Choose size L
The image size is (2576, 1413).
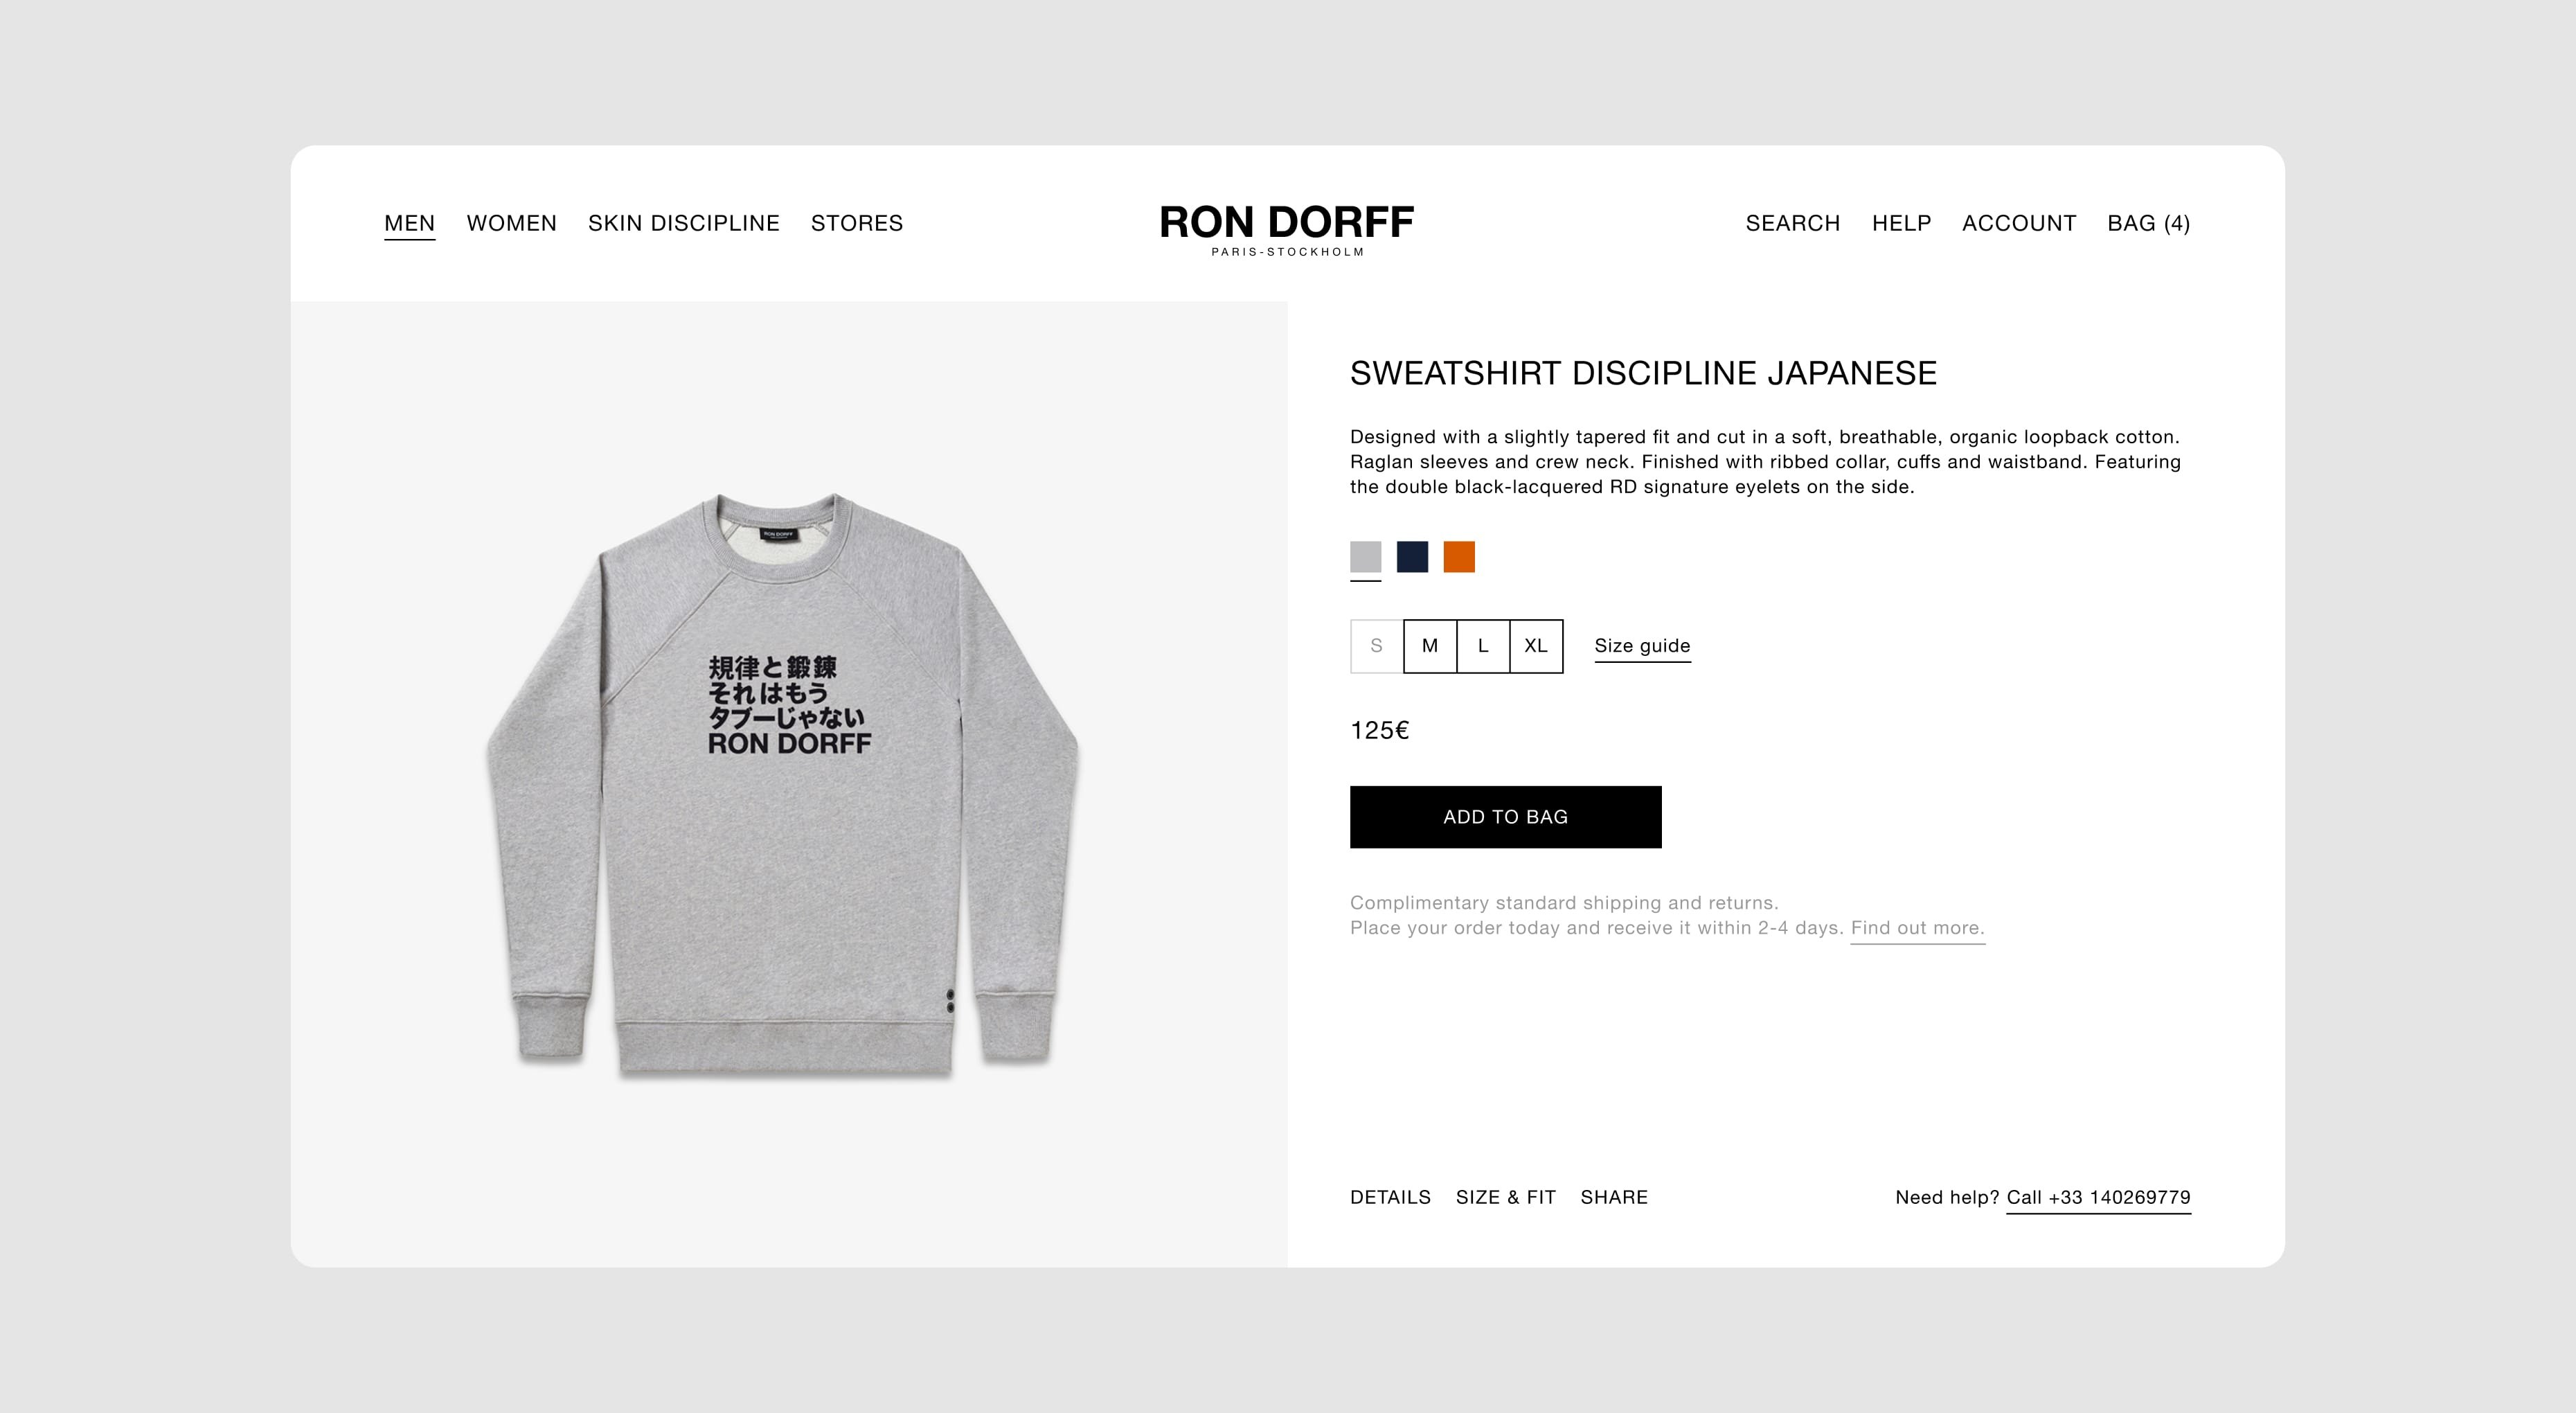click(x=1483, y=646)
